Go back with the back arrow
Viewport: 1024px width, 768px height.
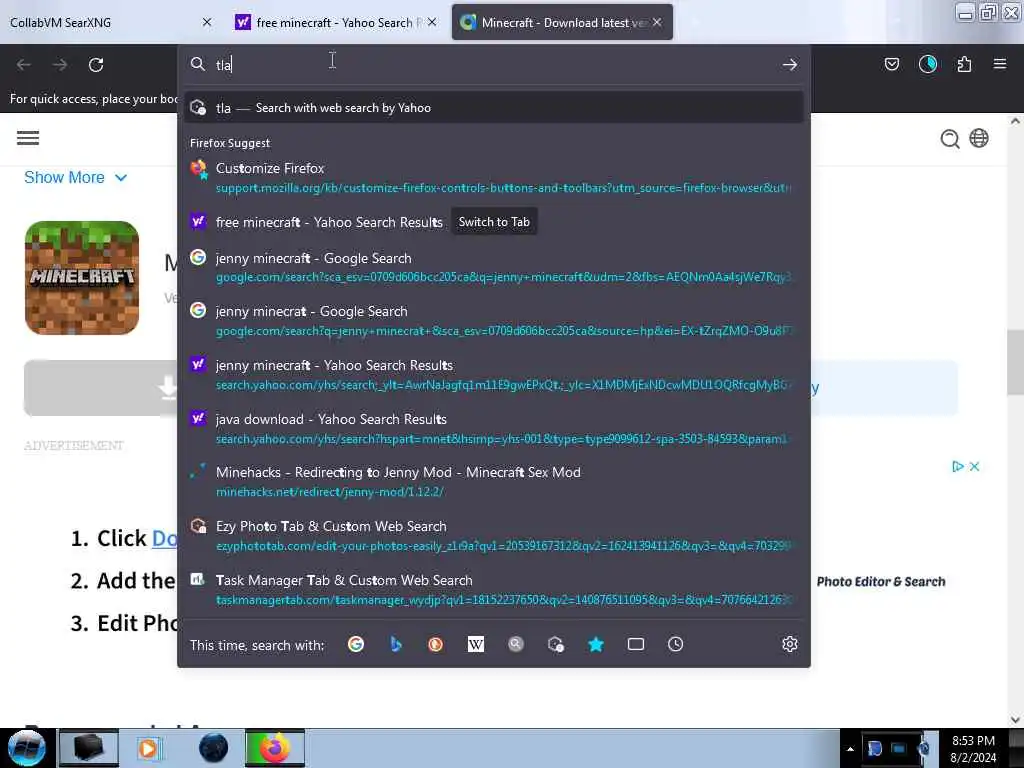click(24, 65)
